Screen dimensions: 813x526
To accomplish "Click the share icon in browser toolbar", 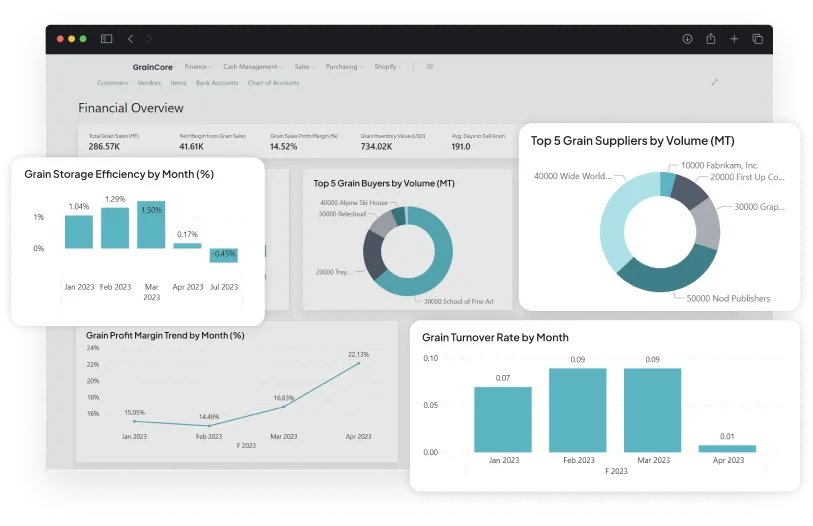I will click(711, 39).
